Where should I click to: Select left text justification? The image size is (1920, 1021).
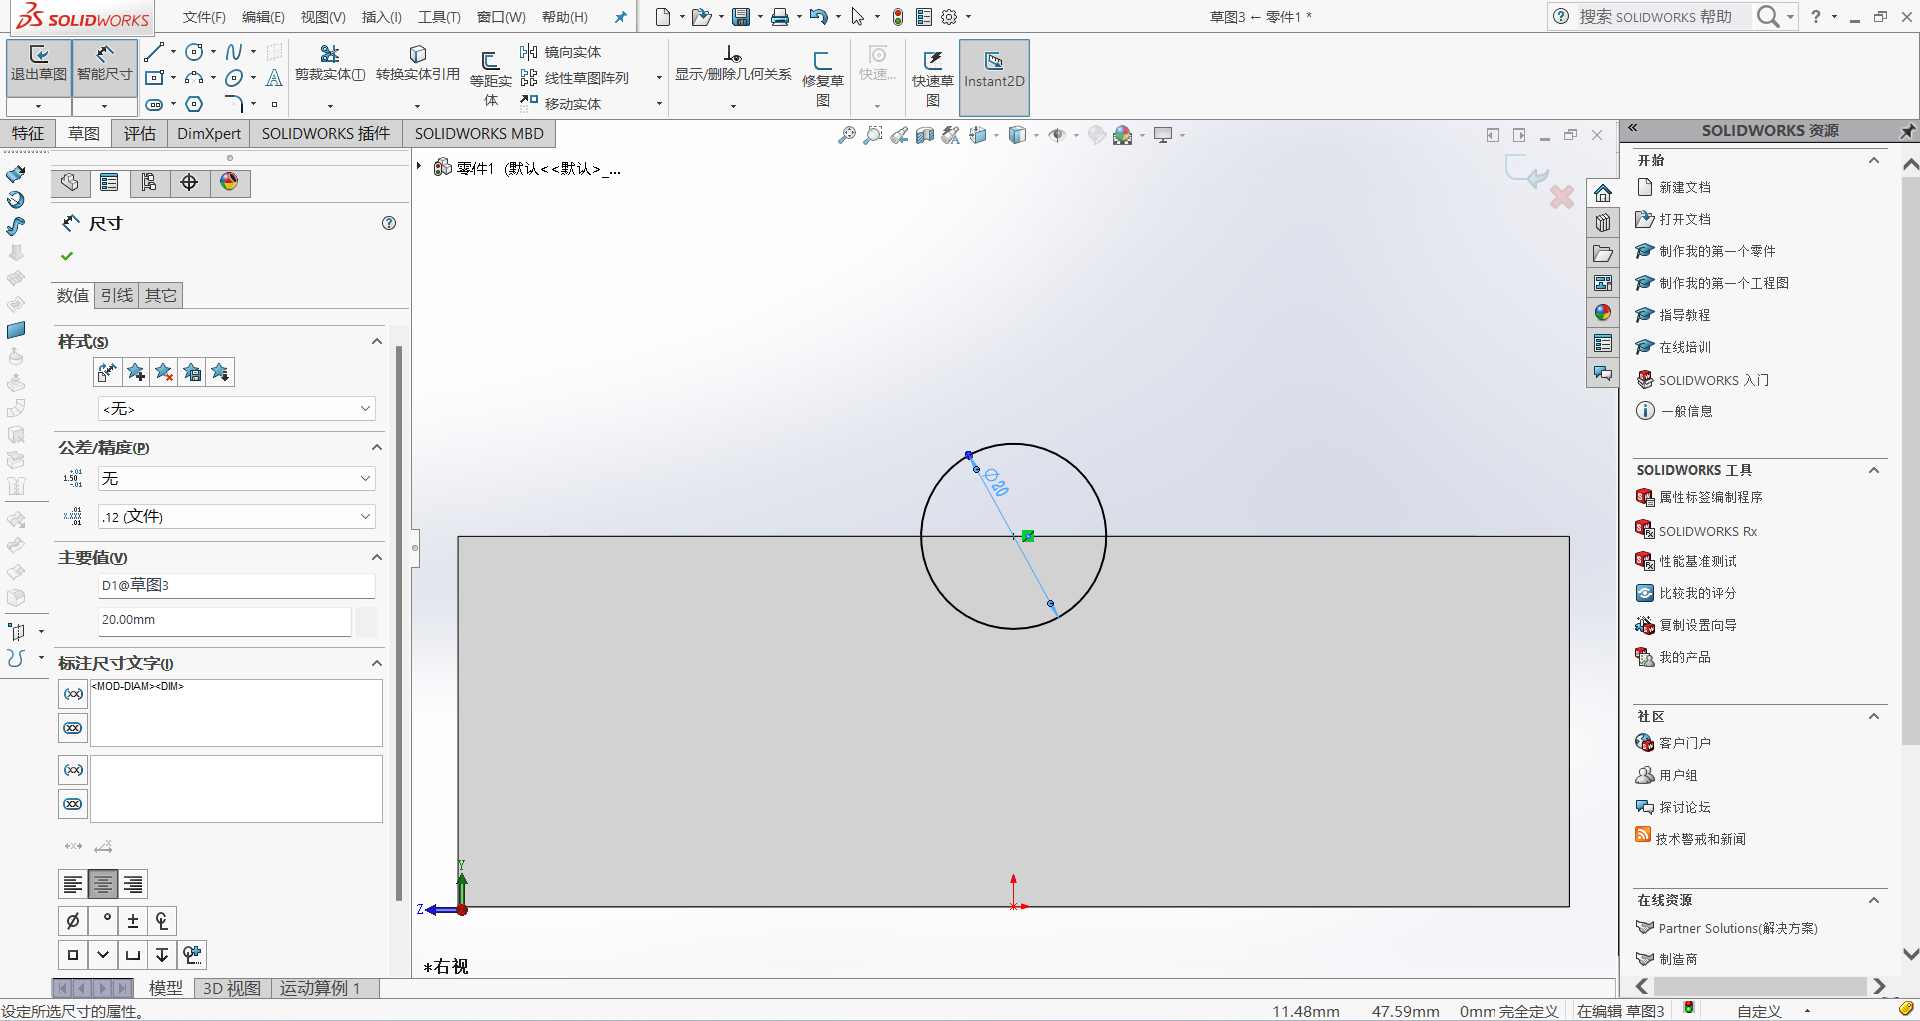73,885
